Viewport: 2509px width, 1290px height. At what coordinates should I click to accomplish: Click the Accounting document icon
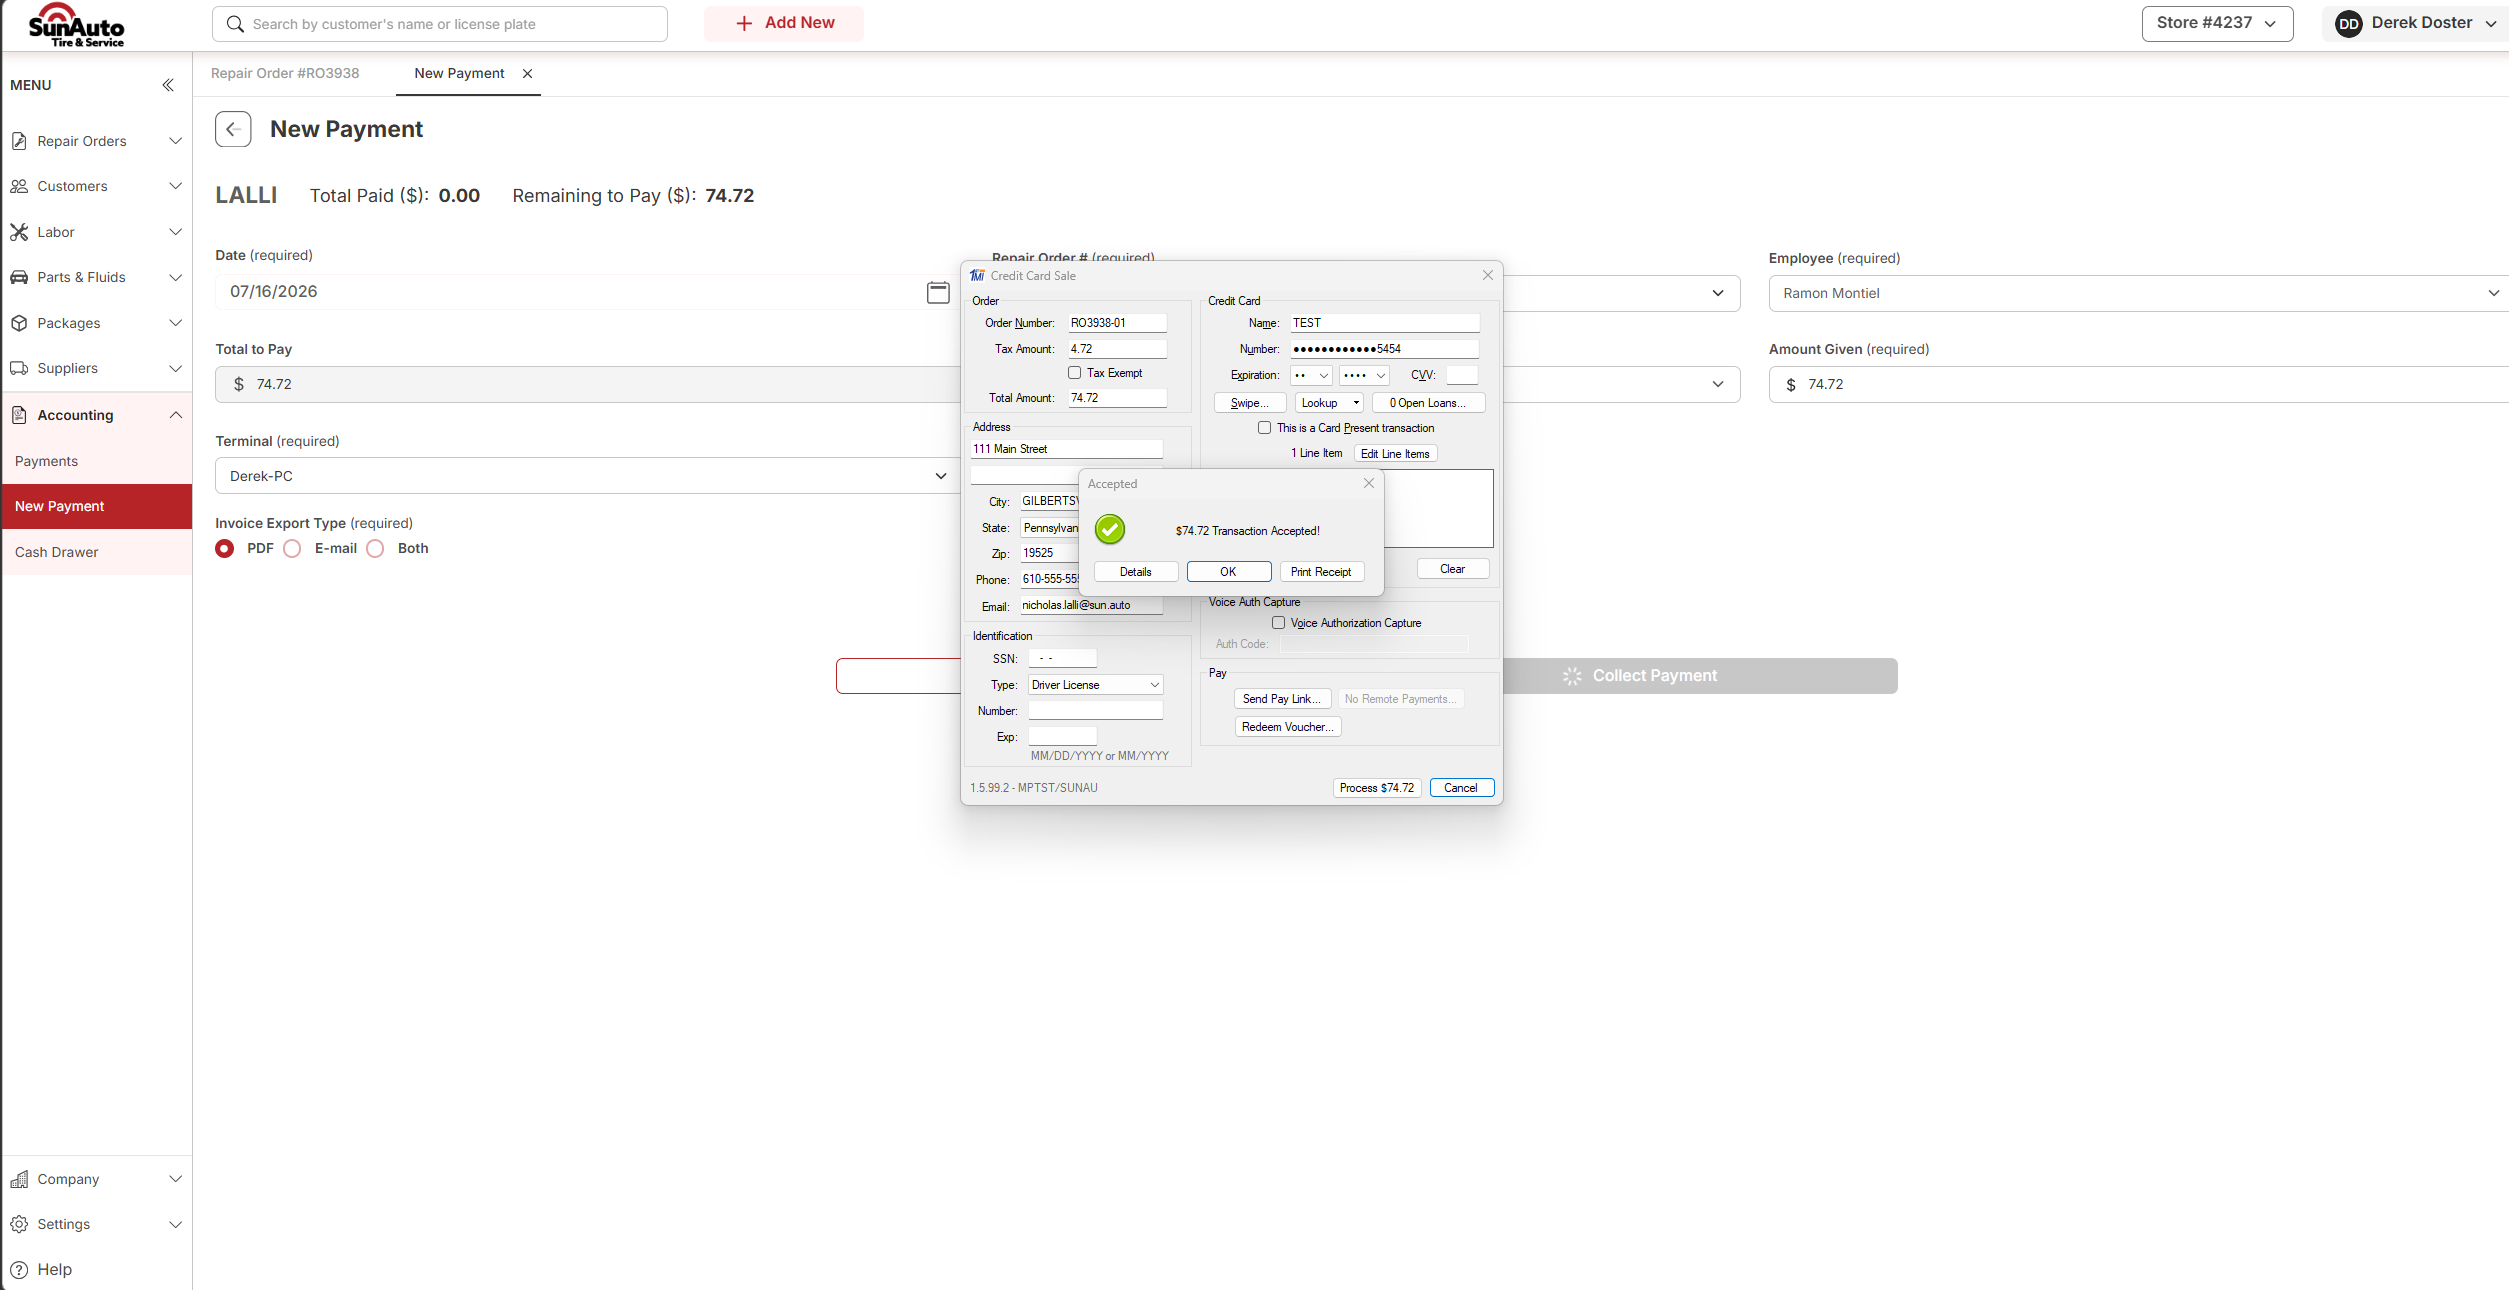point(19,415)
